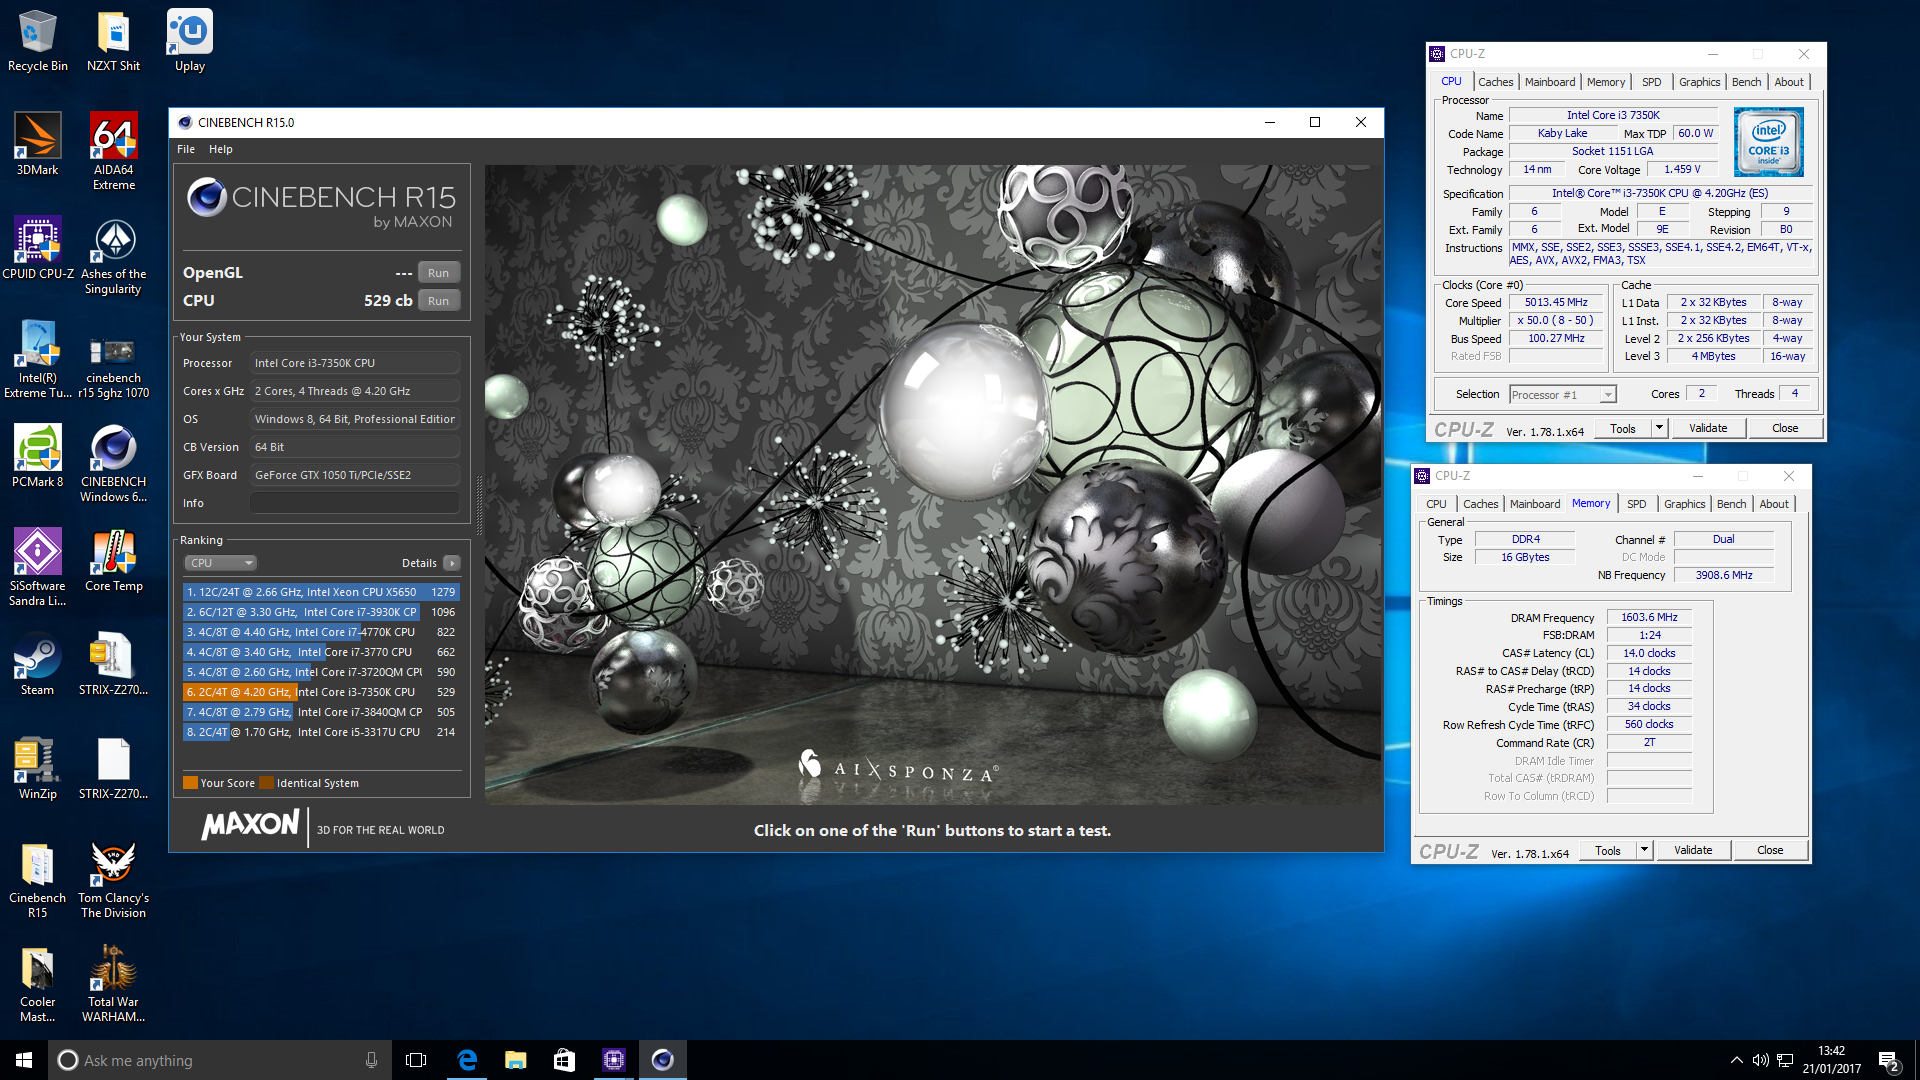Select the i3-7350K ranking entry

(321, 692)
